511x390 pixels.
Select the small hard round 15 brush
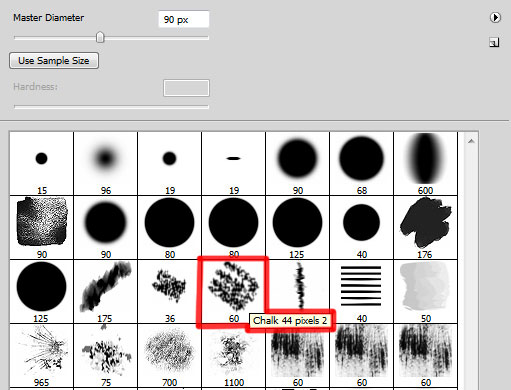click(x=41, y=163)
